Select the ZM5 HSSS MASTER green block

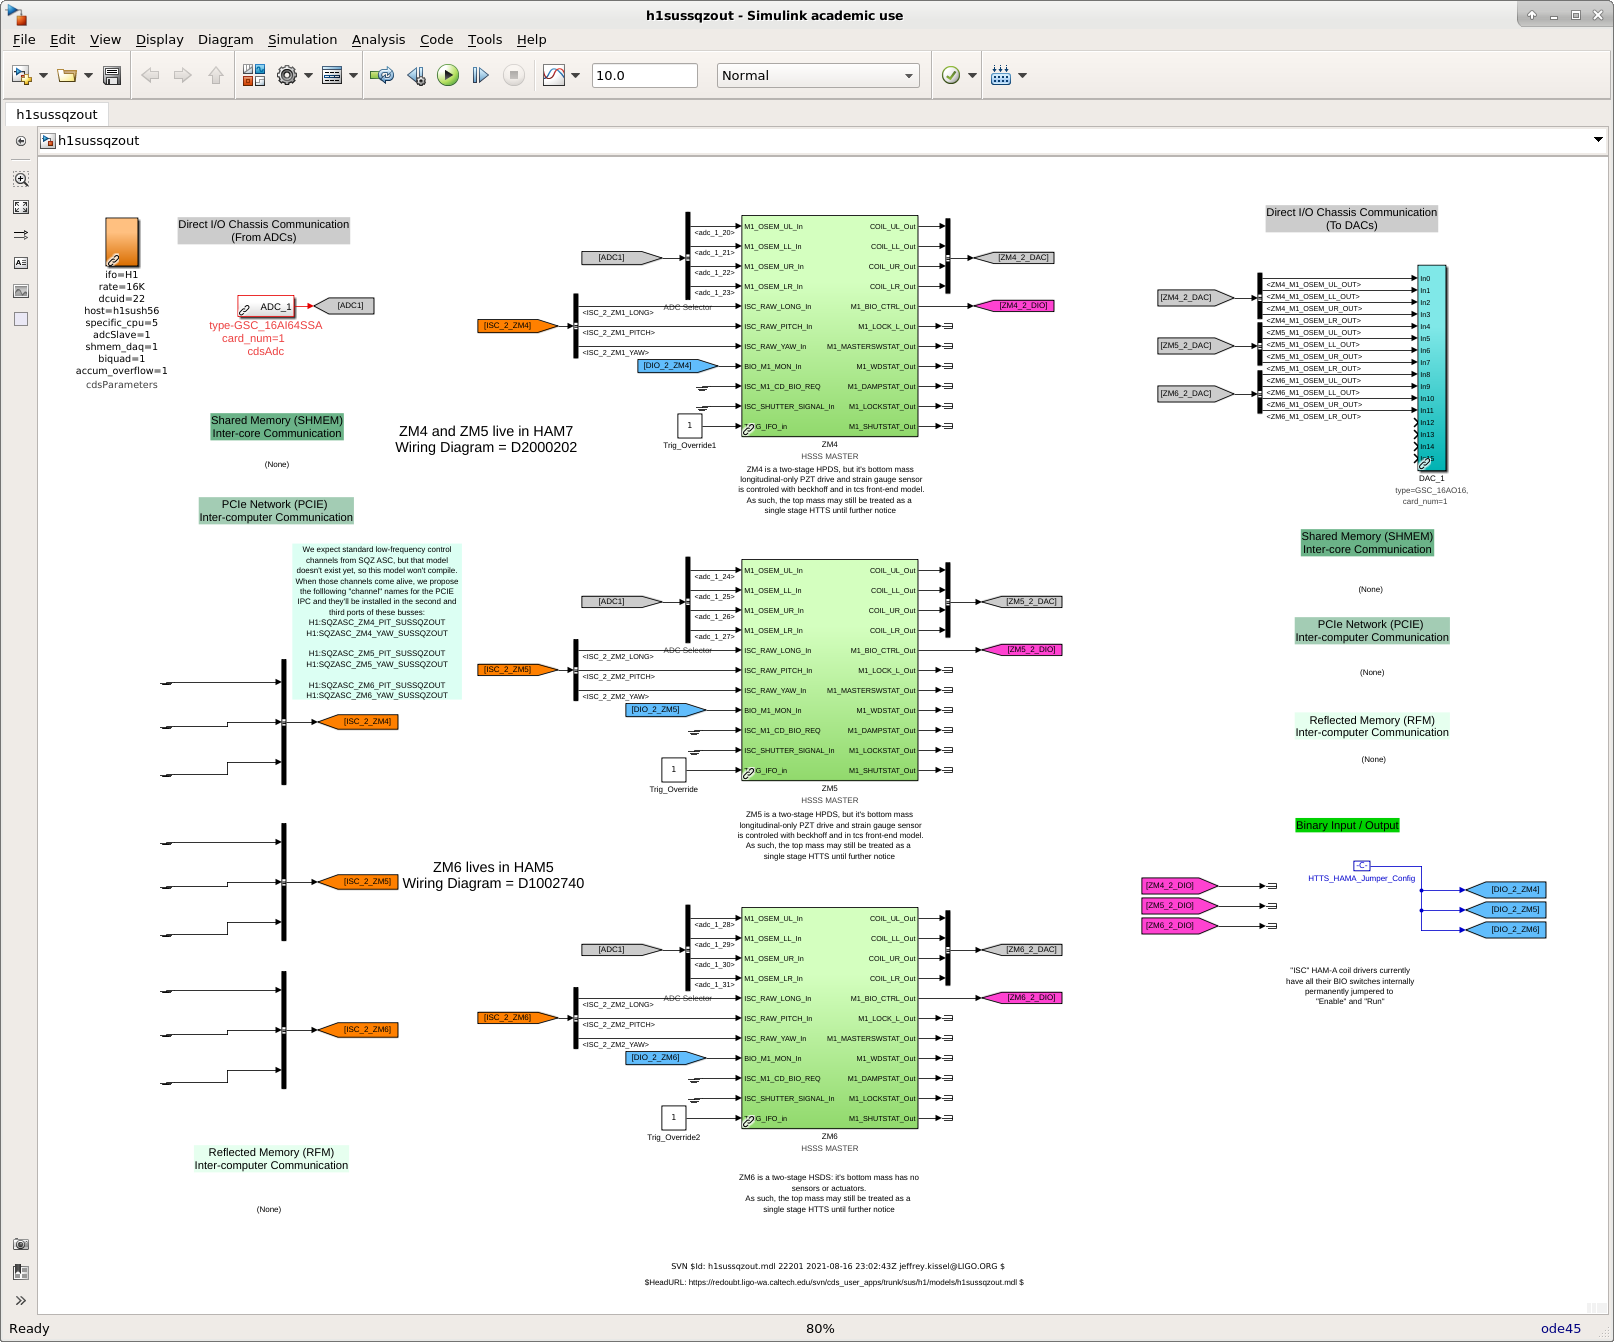coord(829,670)
